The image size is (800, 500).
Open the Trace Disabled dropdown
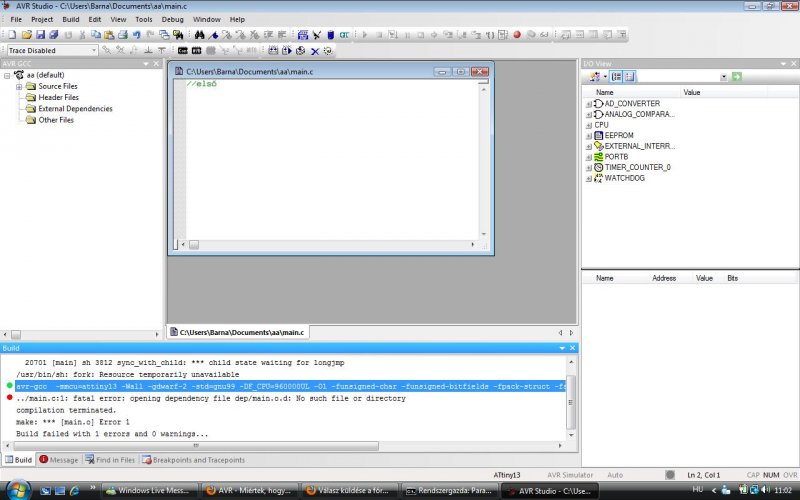(x=94, y=51)
